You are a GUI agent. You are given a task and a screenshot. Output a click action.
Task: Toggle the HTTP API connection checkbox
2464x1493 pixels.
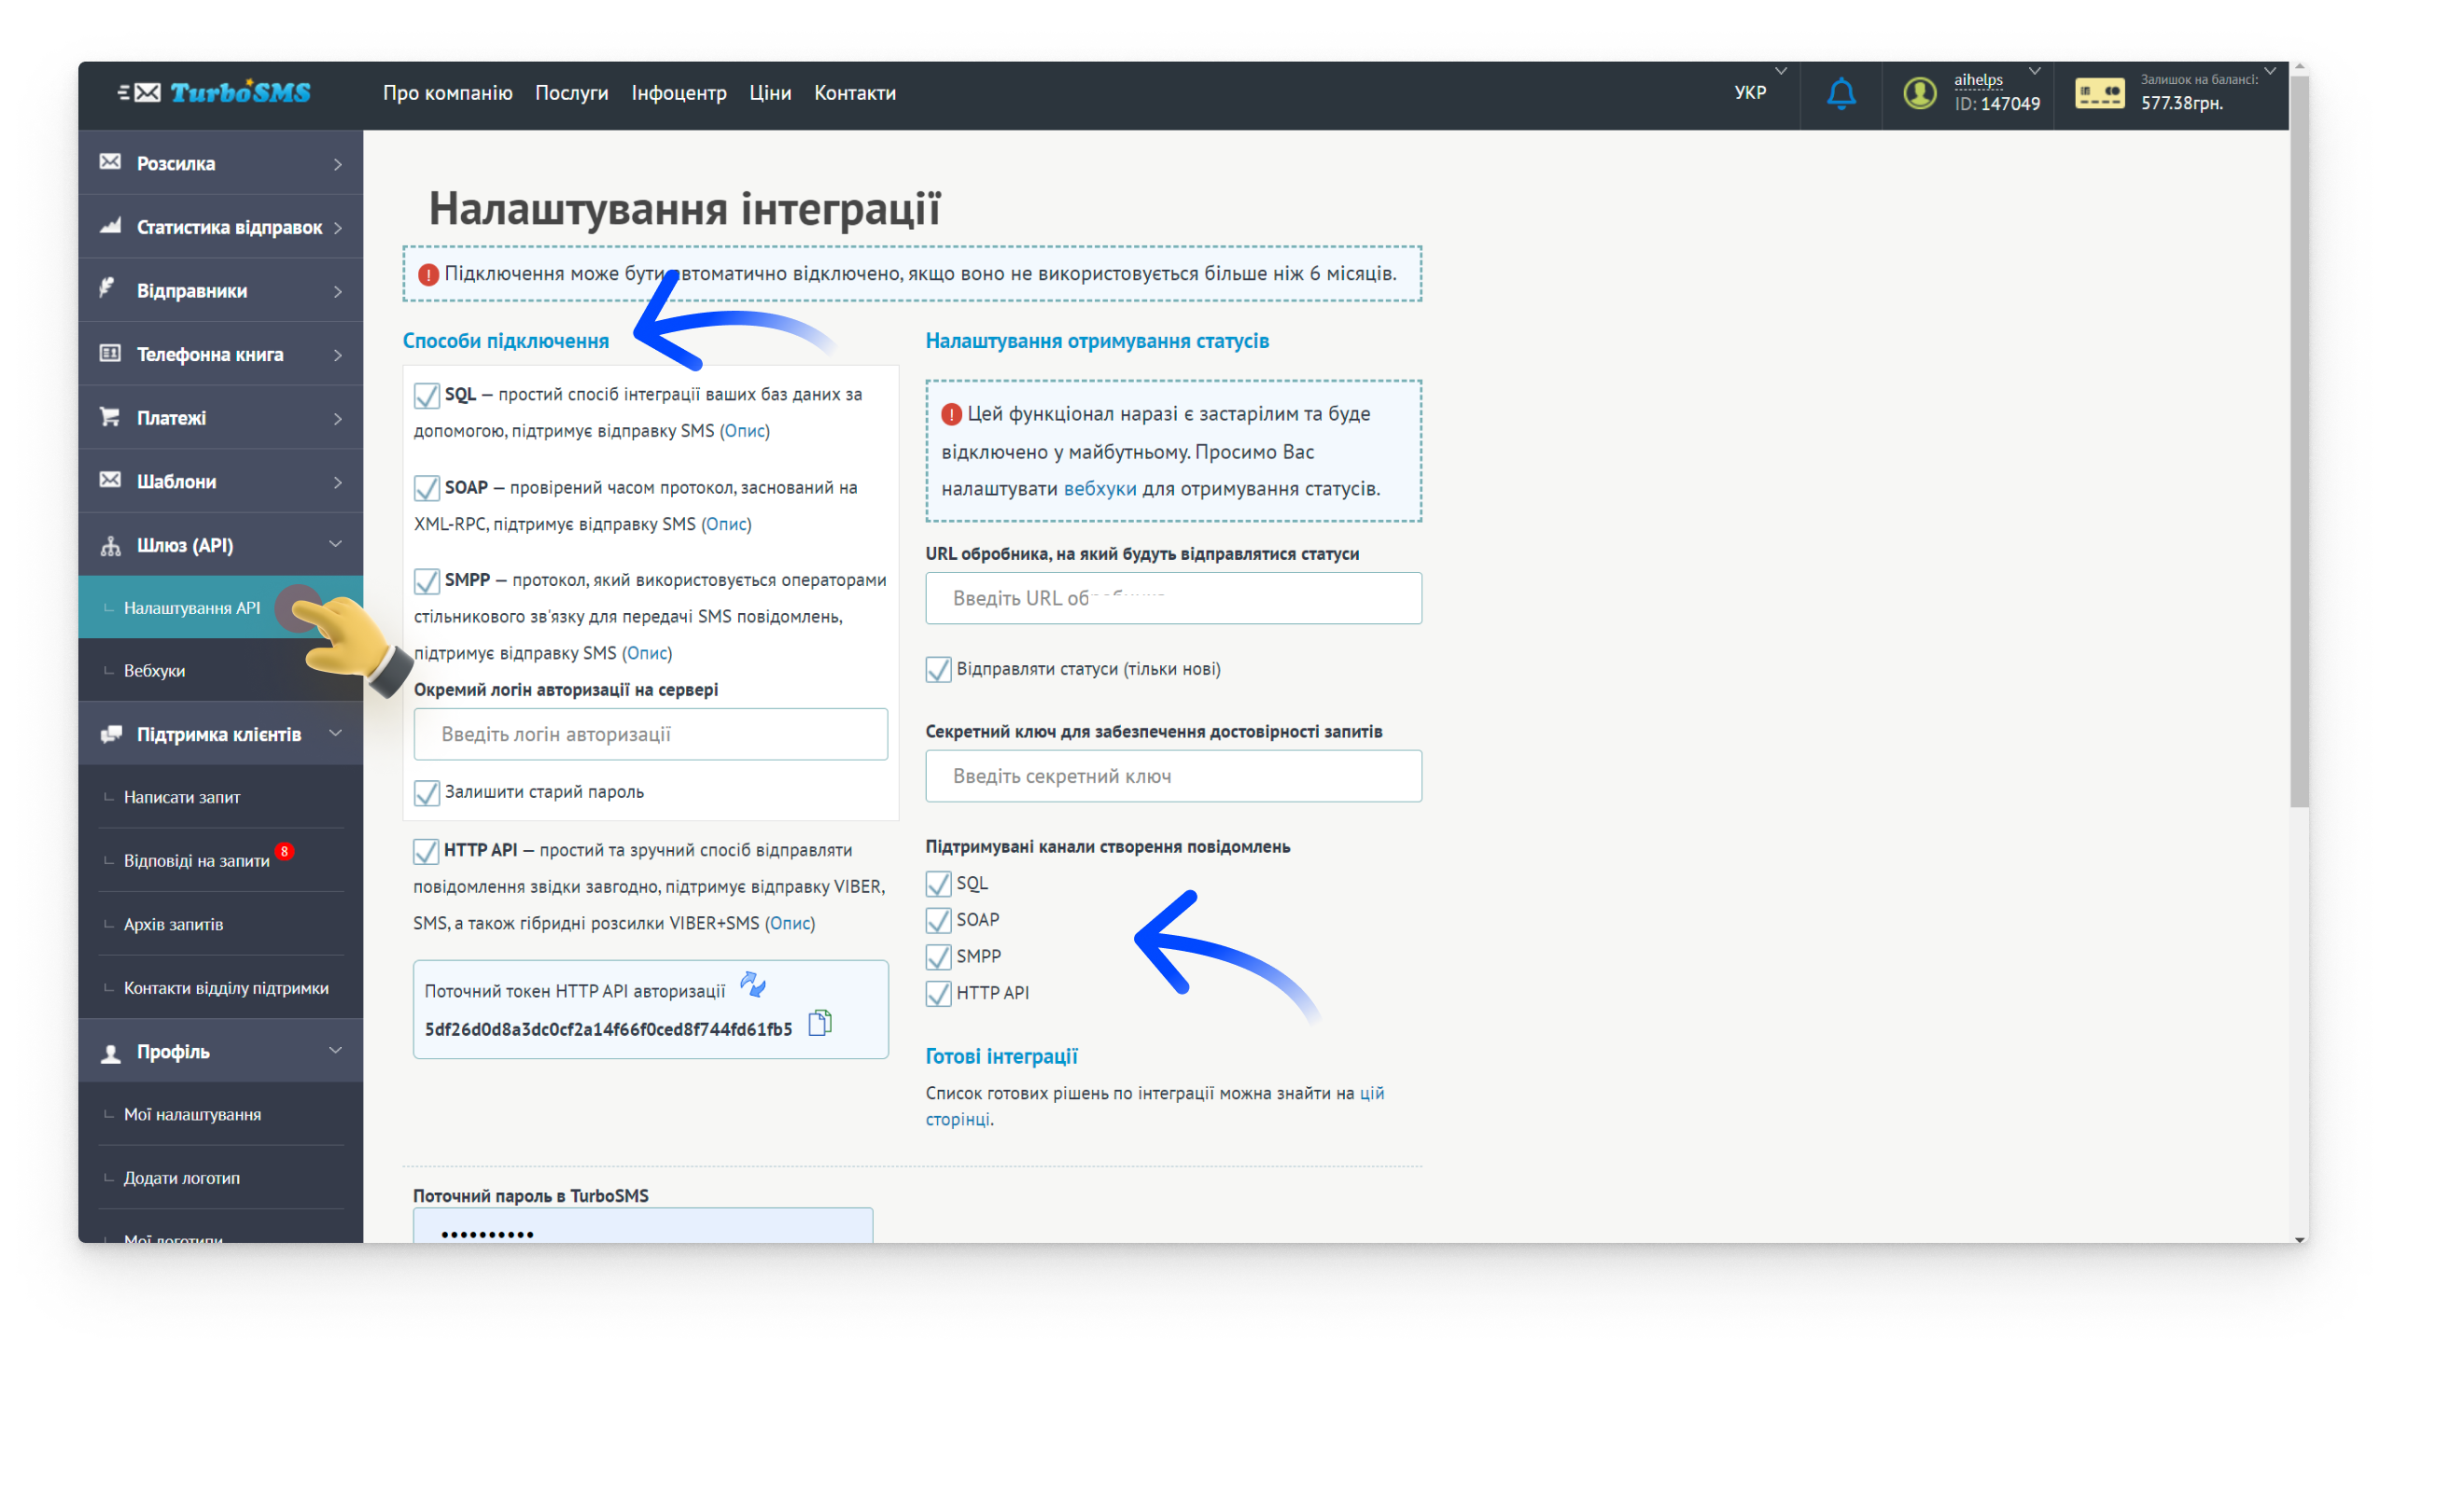pyautogui.click(x=426, y=851)
